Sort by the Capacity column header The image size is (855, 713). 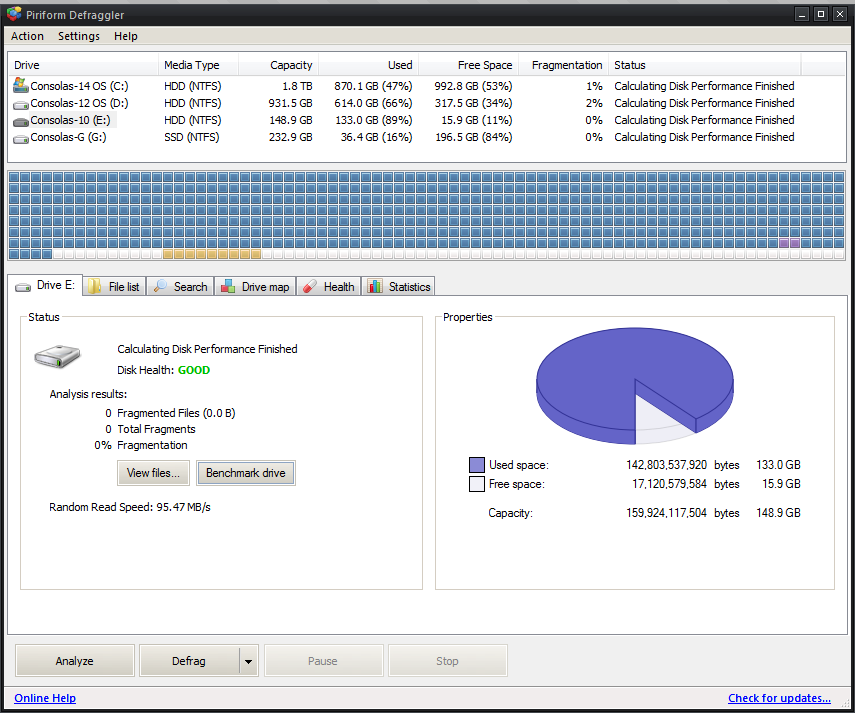point(278,65)
